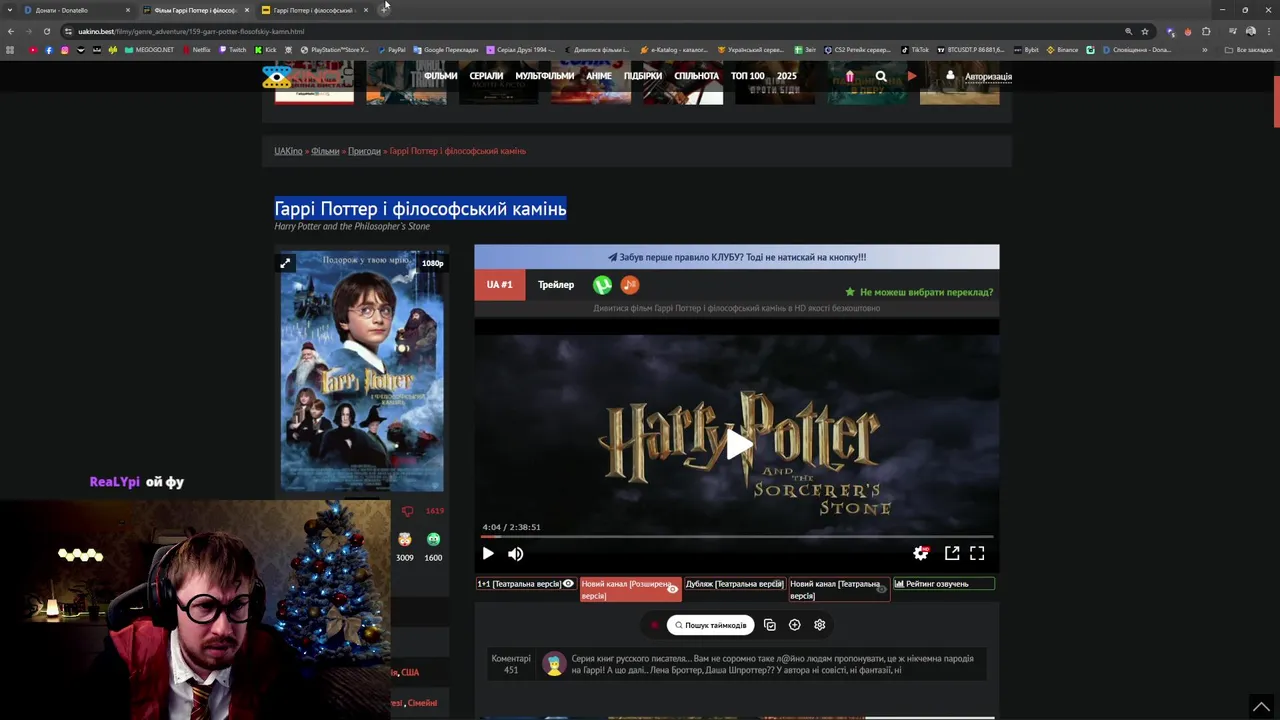This screenshot has width=1280, height=720.
Task: Click the Harry Potter poster thumbnail
Action: (362, 371)
